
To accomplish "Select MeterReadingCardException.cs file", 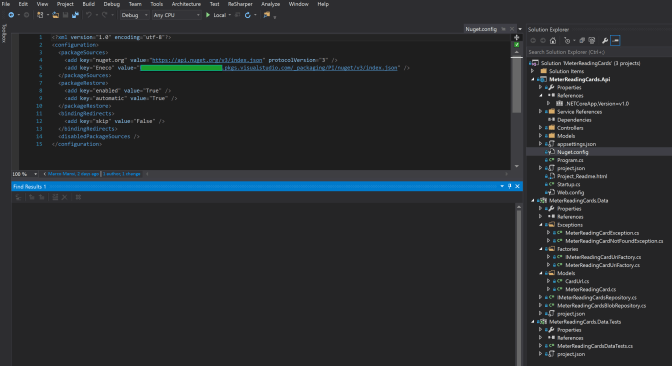I will [602, 233].
